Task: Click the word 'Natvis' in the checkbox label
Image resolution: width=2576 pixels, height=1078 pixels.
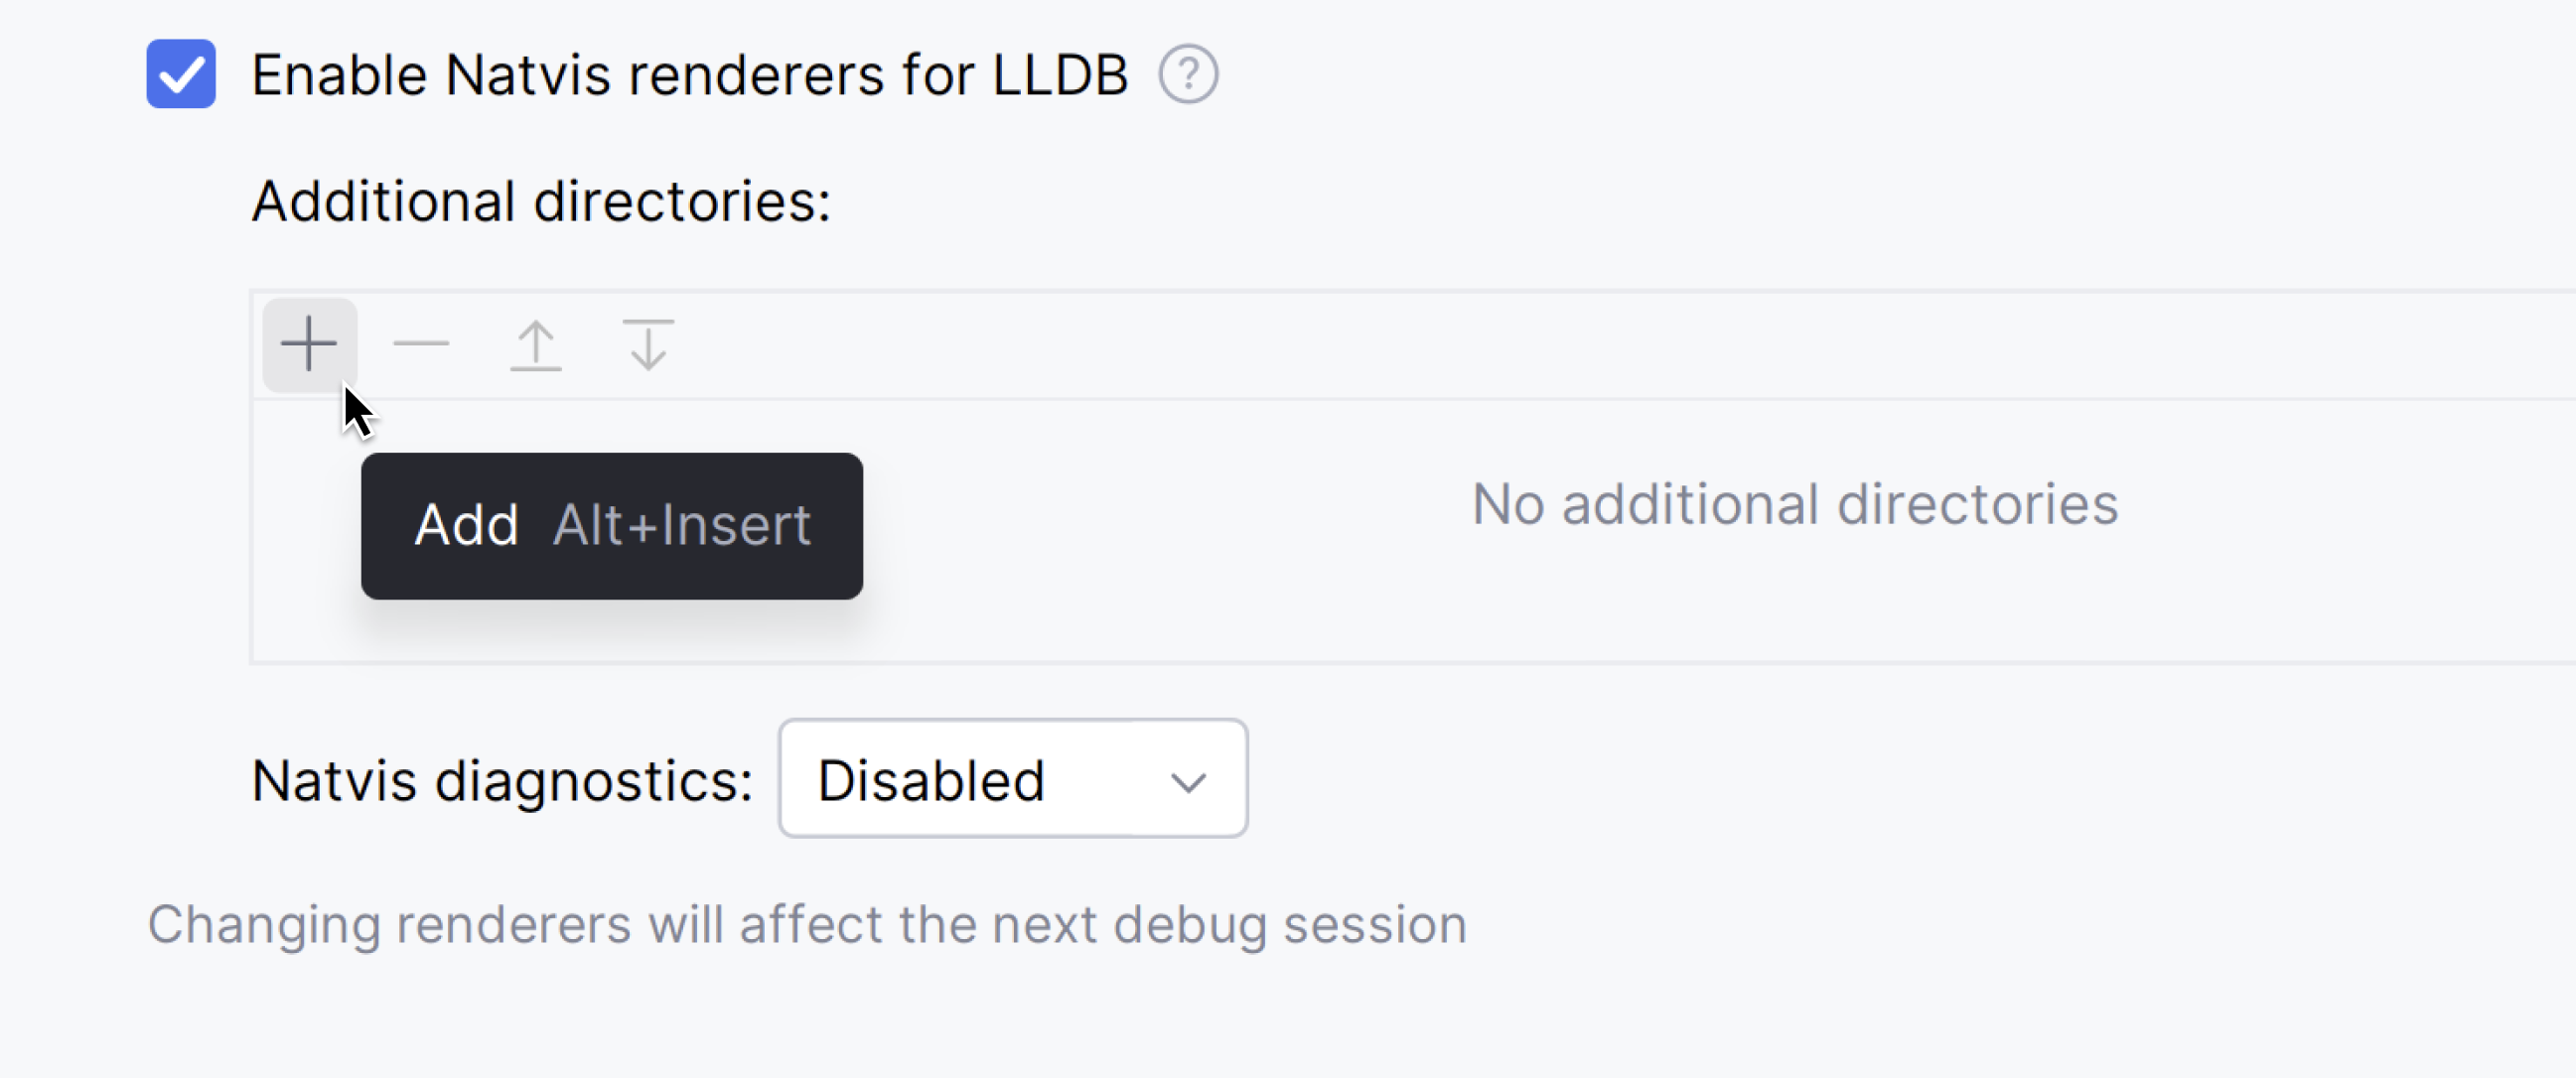Action: [527, 75]
